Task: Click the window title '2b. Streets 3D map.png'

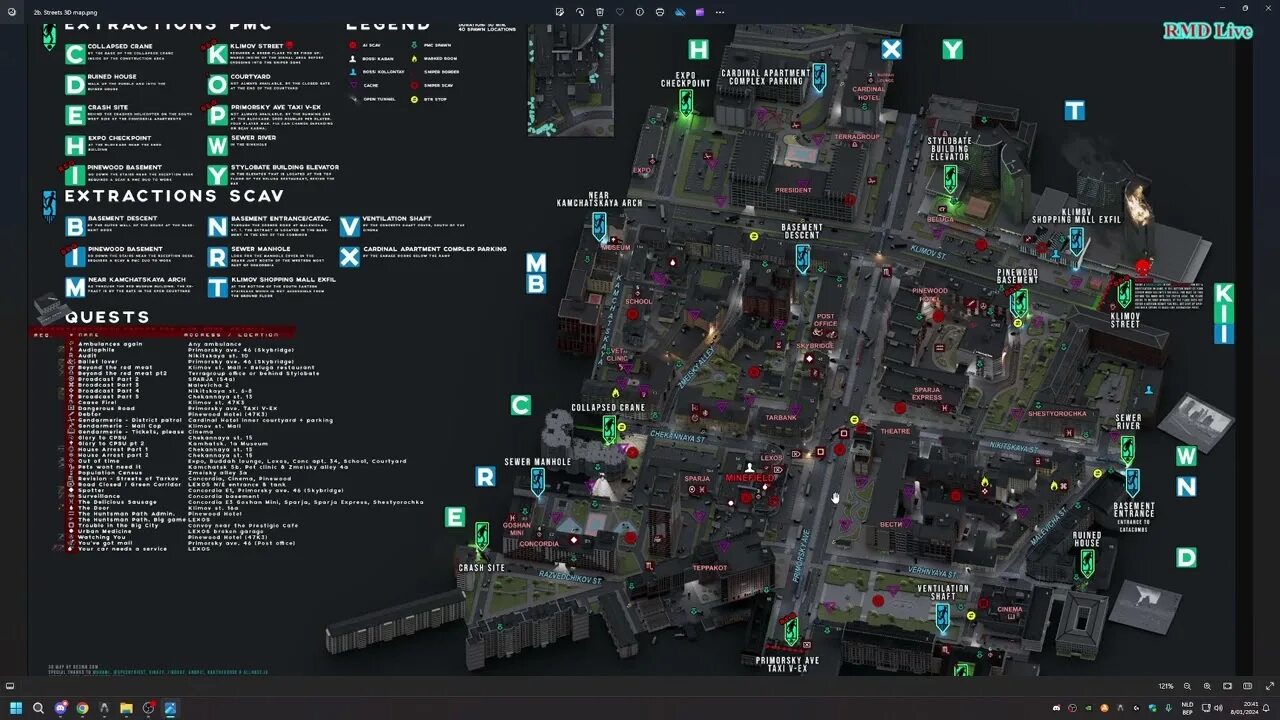Action: 65,12
